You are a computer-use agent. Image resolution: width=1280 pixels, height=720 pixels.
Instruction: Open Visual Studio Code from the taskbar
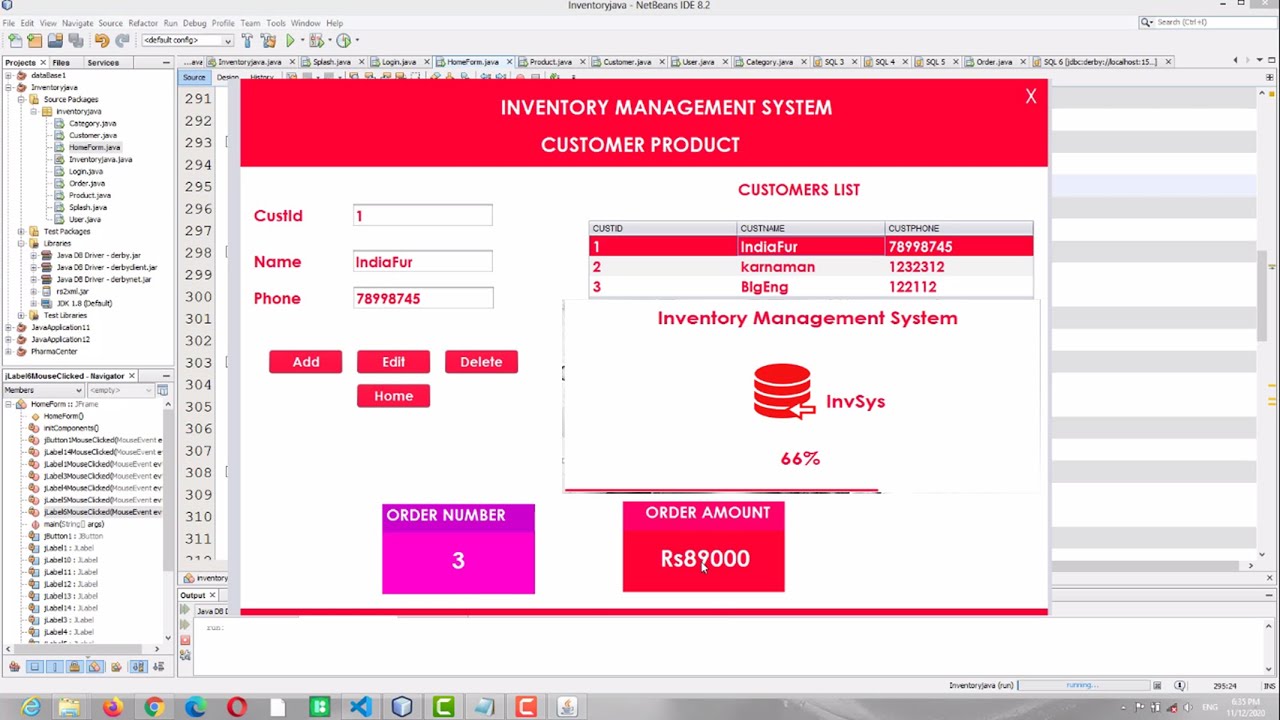(x=360, y=707)
